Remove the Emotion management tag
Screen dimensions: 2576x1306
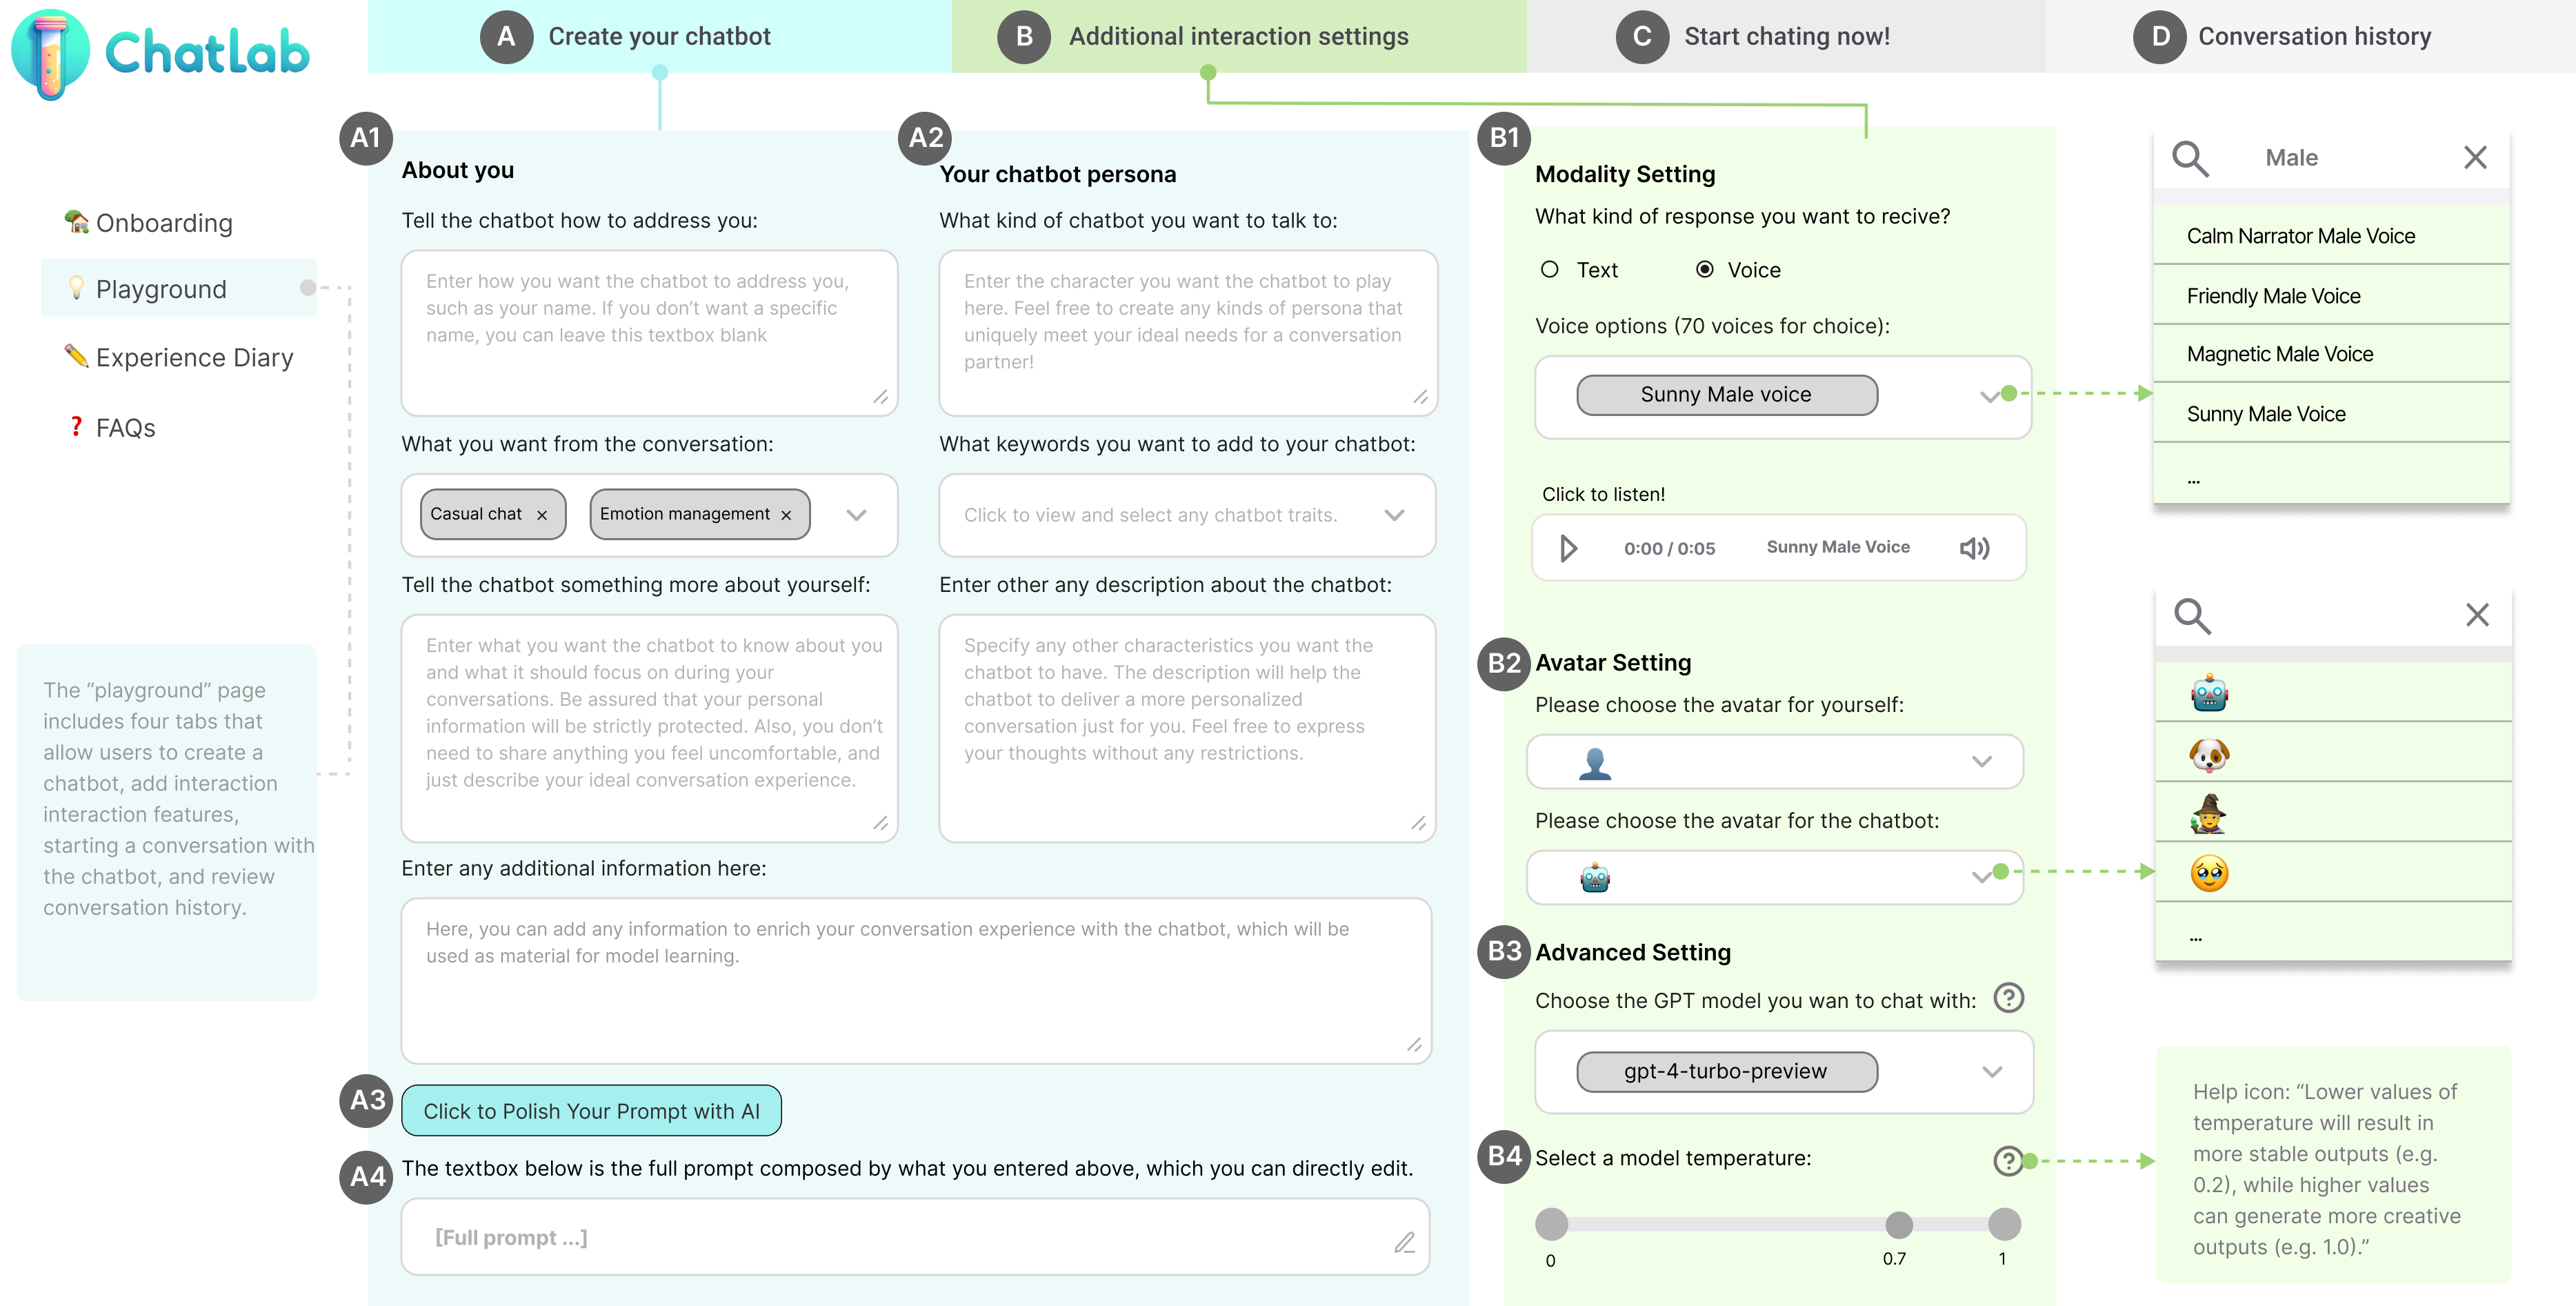click(786, 515)
